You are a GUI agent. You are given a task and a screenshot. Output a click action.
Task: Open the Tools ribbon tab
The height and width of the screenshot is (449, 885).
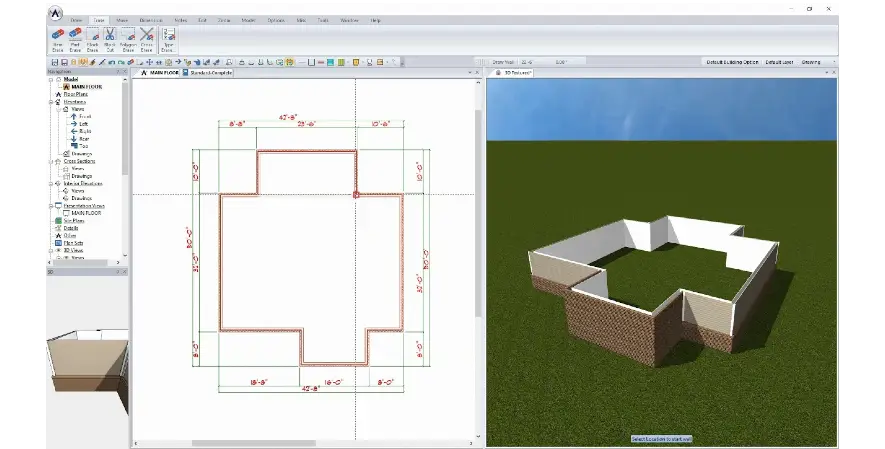pos(323,20)
